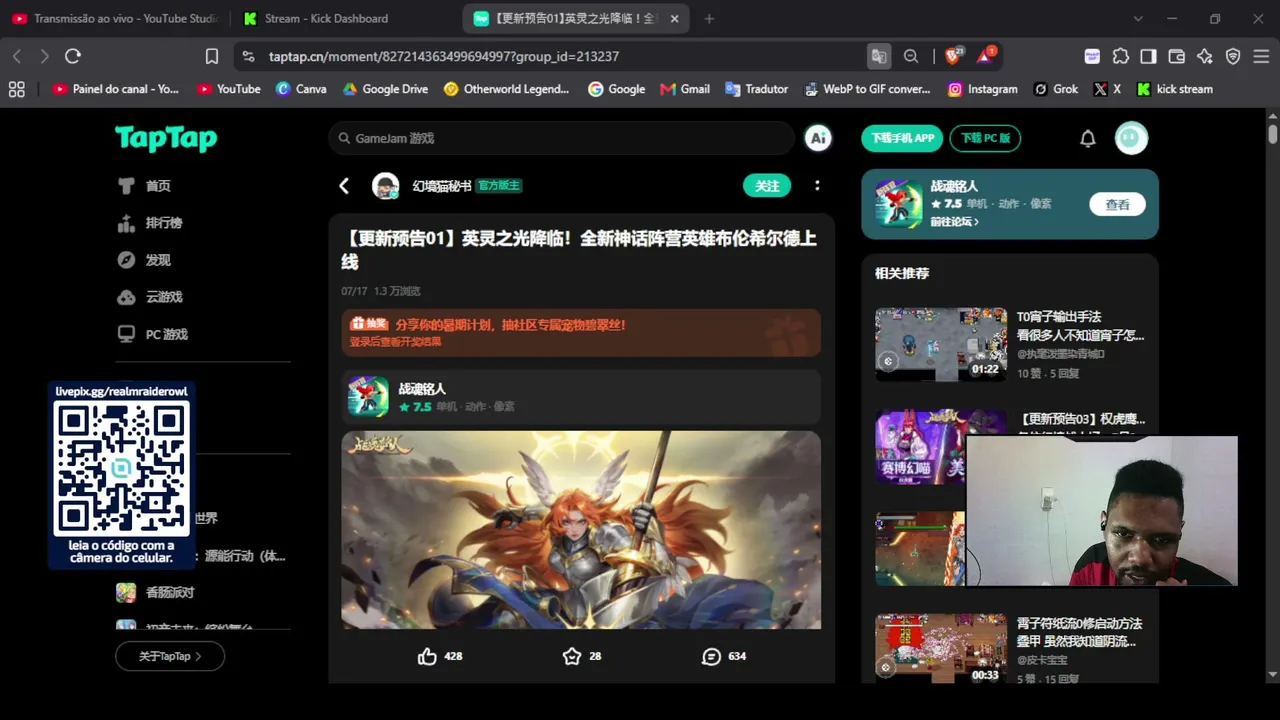Screen dimensions: 1280x720
Task: Favorite the post with star icon
Action: (x=572, y=656)
